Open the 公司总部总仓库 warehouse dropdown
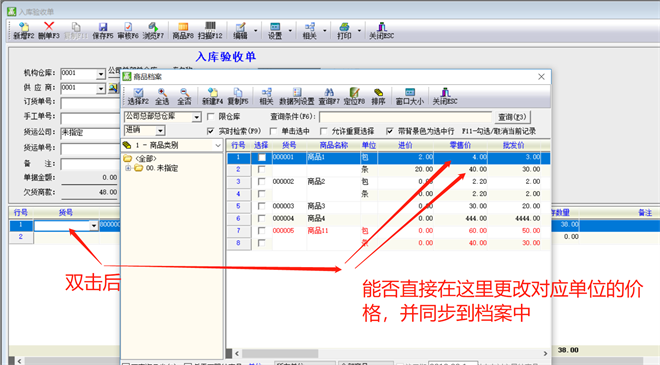Viewport: 660px width, 365px height. click(x=197, y=117)
